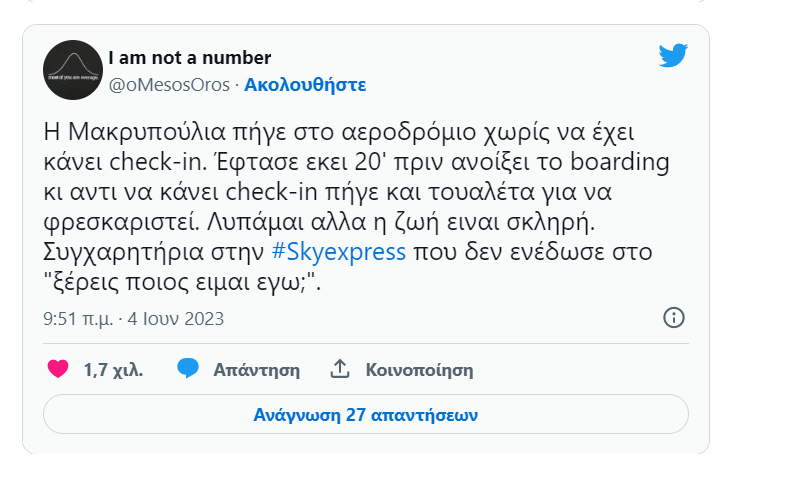Screen dimensions: 796x477
Task: Click the share upload arrow icon
Action: pos(340,369)
